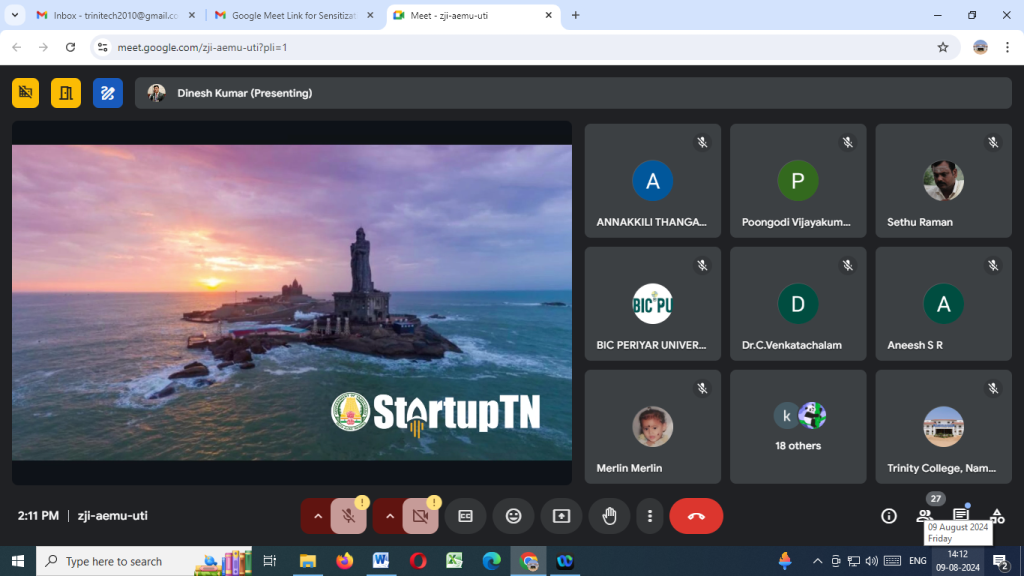Image resolution: width=1024 pixels, height=576 pixels.
Task: Raise your hand in the meeting
Action: point(609,516)
